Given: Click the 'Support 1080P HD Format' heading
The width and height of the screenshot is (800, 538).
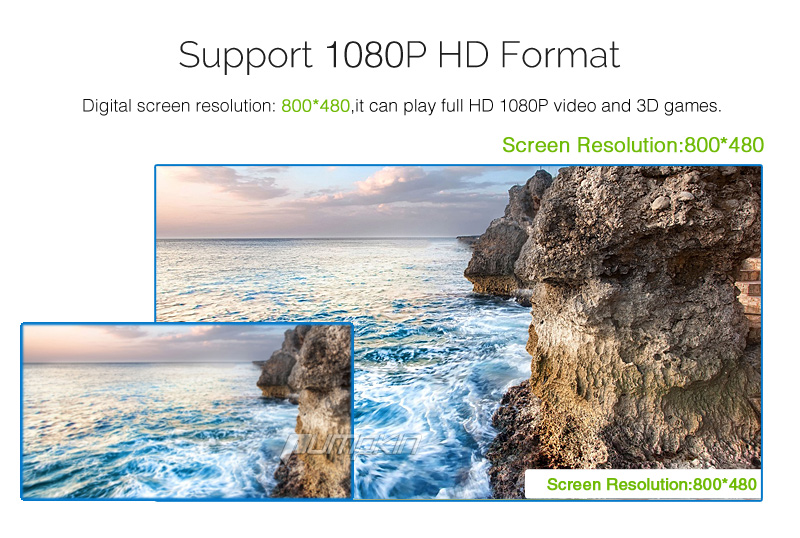Looking at the screenshot, I should (399, 55).
